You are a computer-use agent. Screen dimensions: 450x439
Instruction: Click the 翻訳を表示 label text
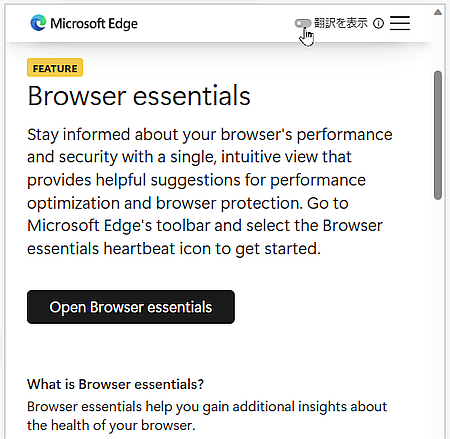341,23
